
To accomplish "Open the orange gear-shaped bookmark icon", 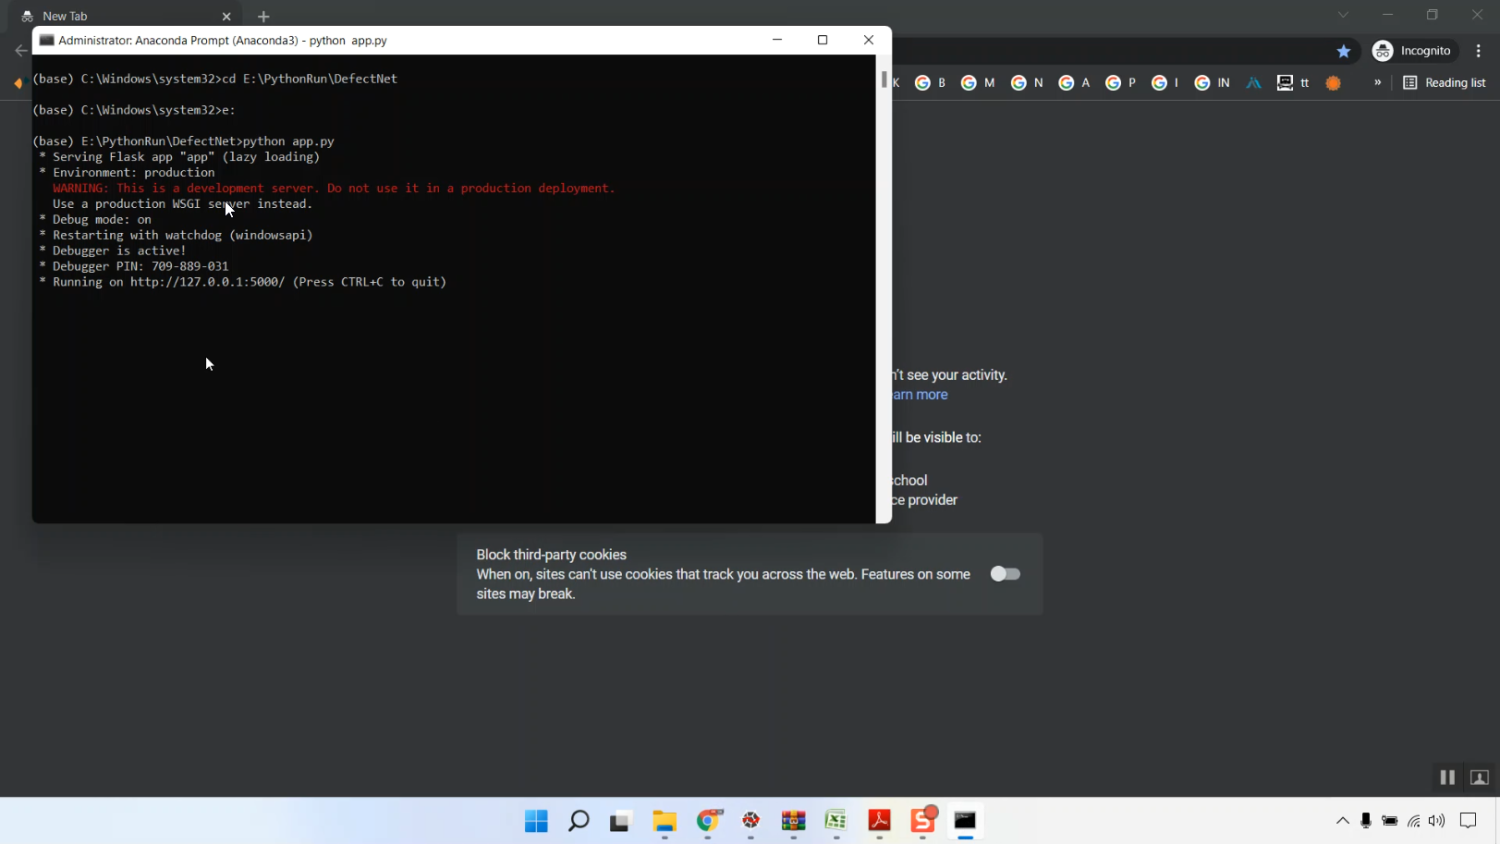I will point(1333,83).
